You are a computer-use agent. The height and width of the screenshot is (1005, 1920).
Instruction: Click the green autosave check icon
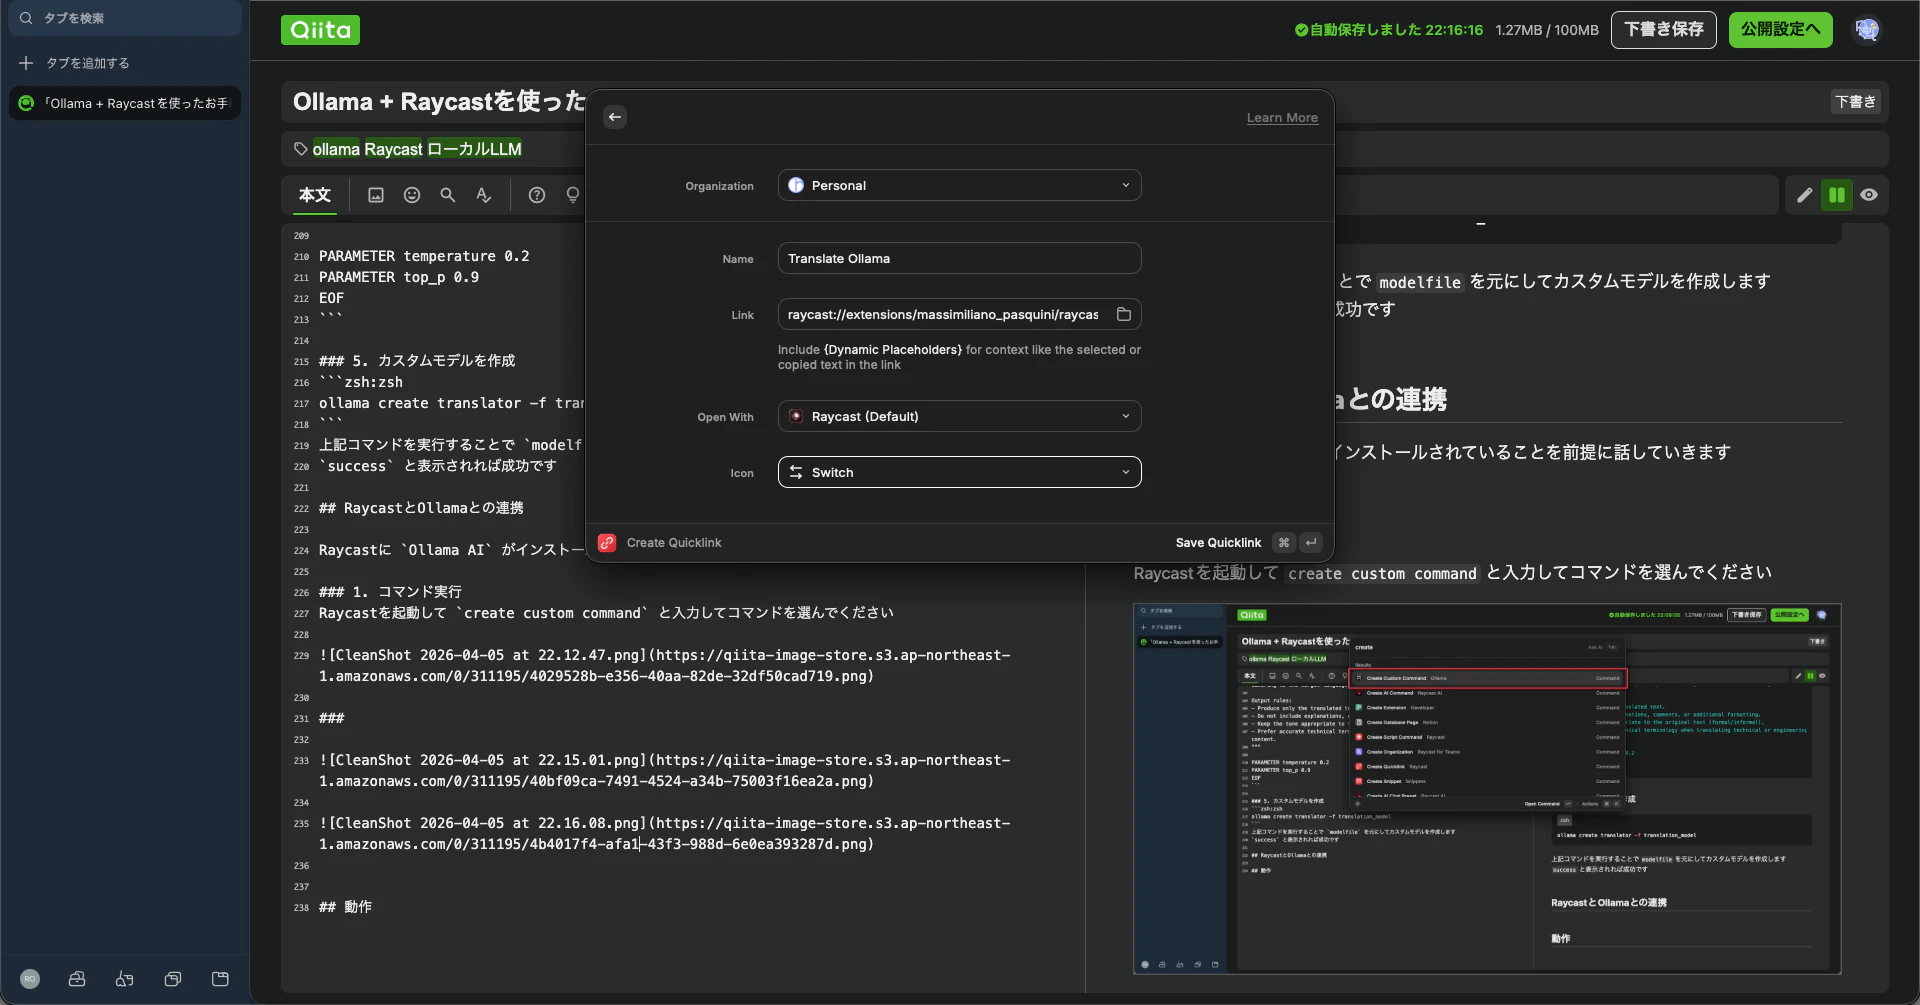pyautogui.click(x=1301, y=30)
